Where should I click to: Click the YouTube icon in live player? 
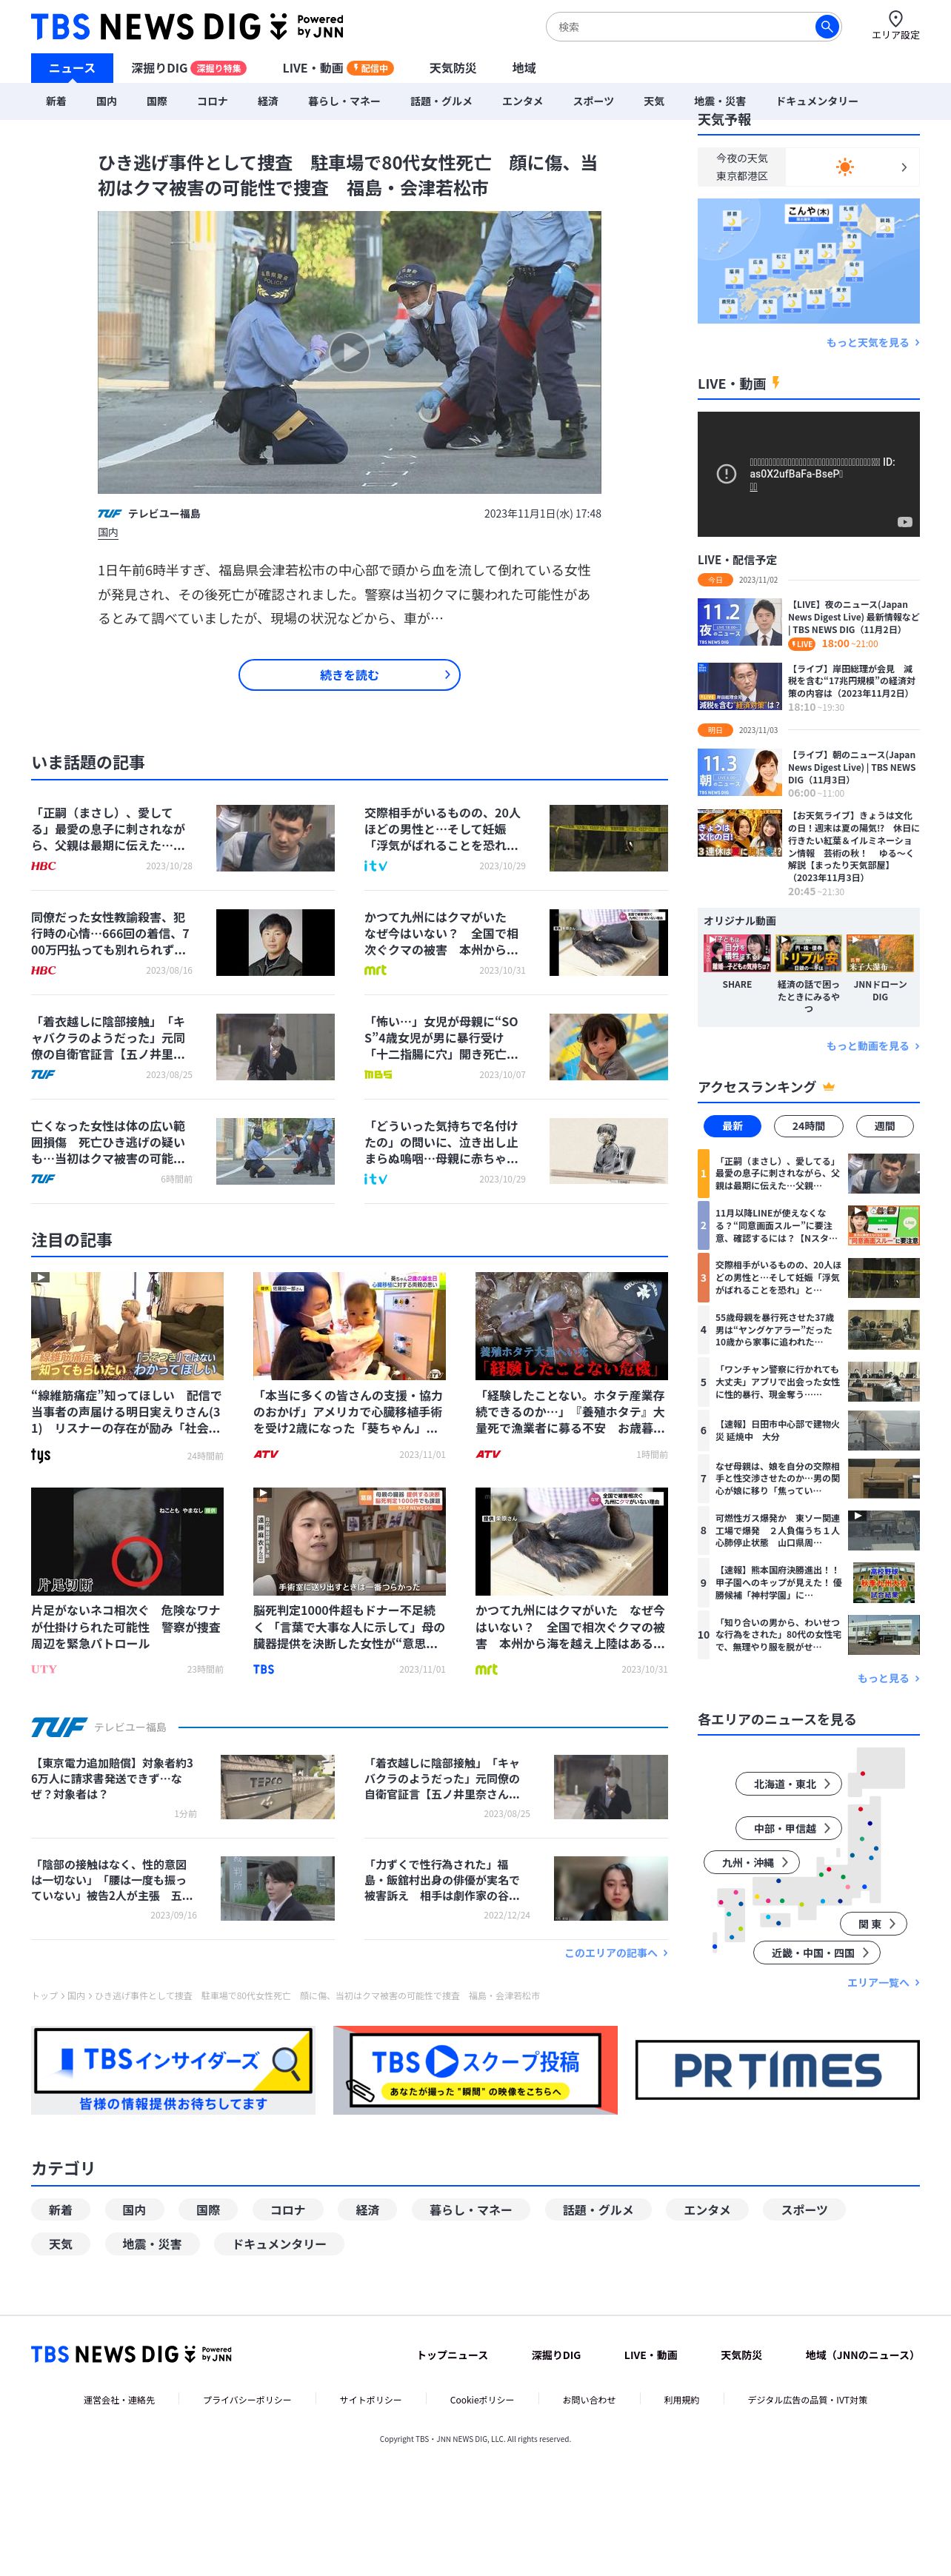pyautogui.click(x=904, y=522)
